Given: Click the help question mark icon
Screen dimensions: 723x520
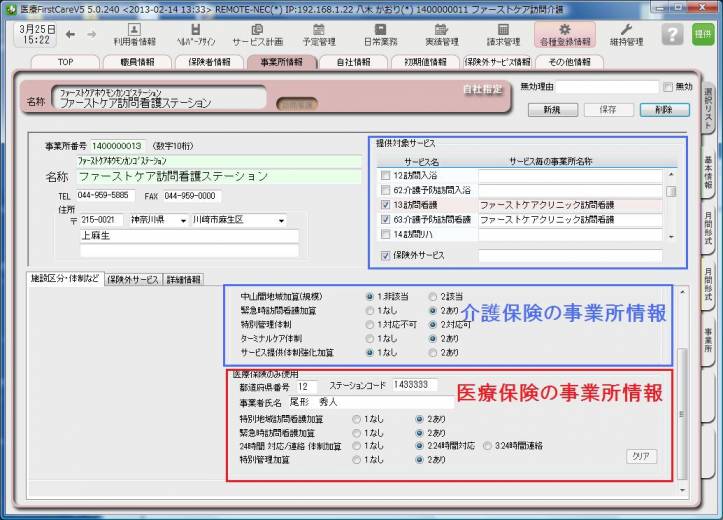Looking at the screenshot, I should [x=673, y=34].
